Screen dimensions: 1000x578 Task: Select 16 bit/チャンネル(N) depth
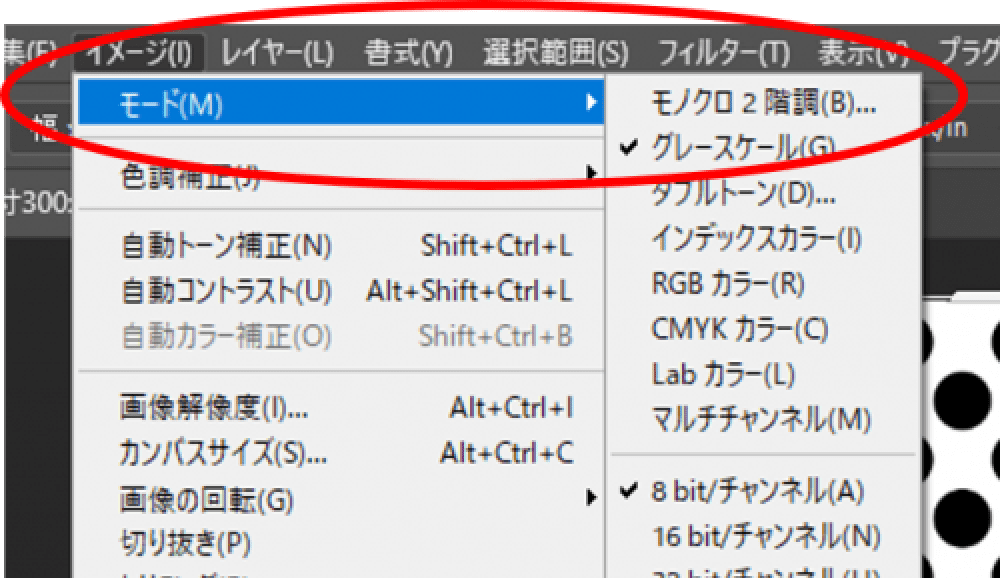[763, 536]
